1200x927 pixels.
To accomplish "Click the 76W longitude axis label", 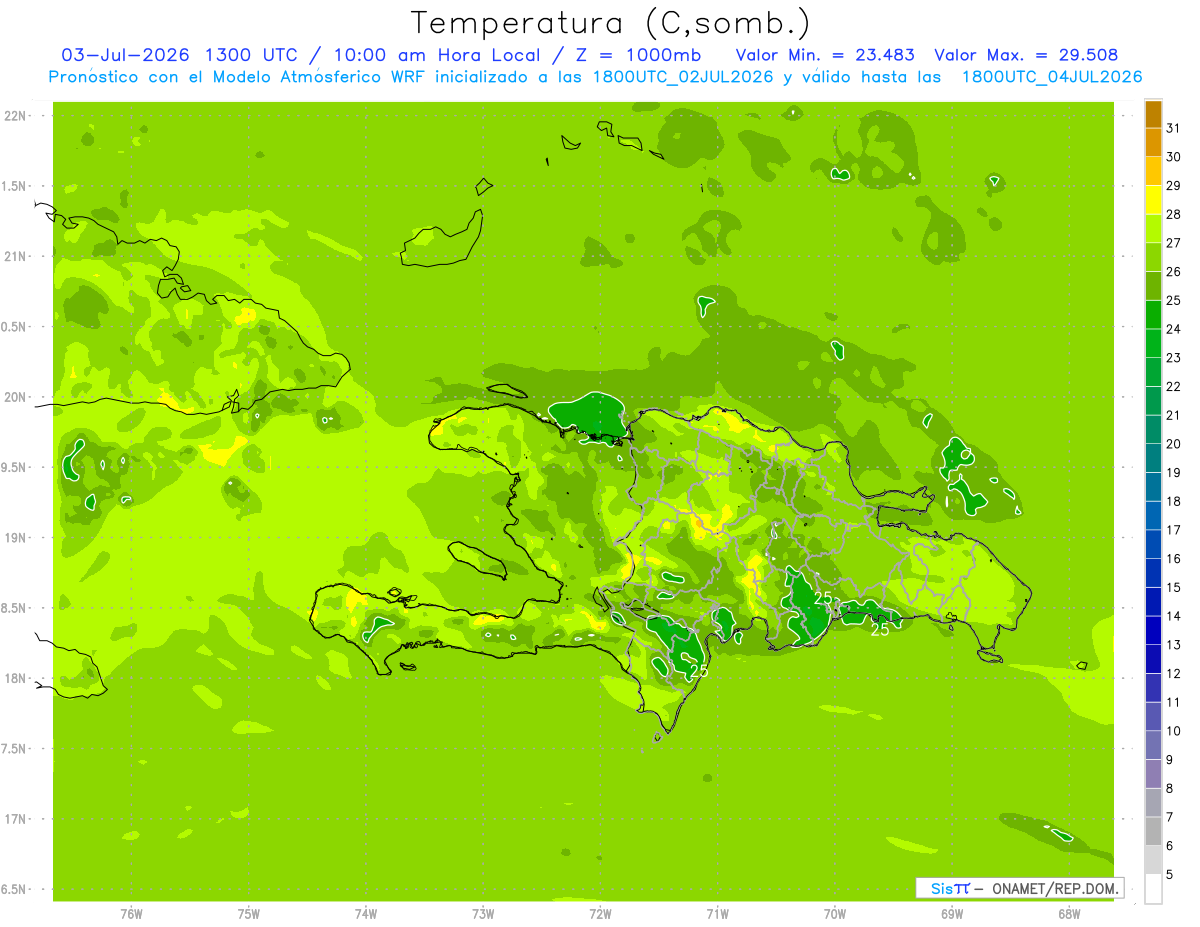I will pos(131,914).
